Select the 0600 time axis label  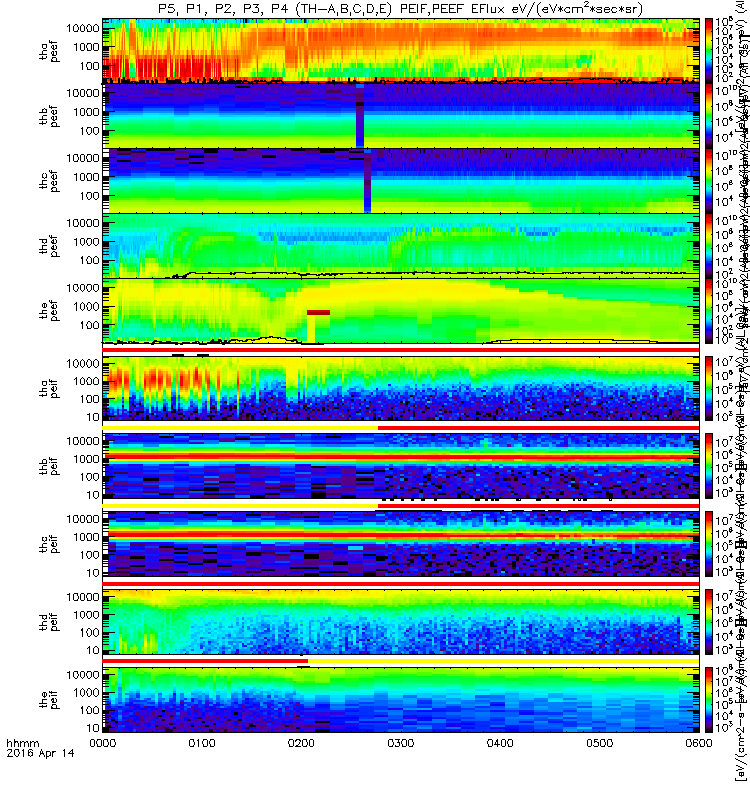point(698,743)
